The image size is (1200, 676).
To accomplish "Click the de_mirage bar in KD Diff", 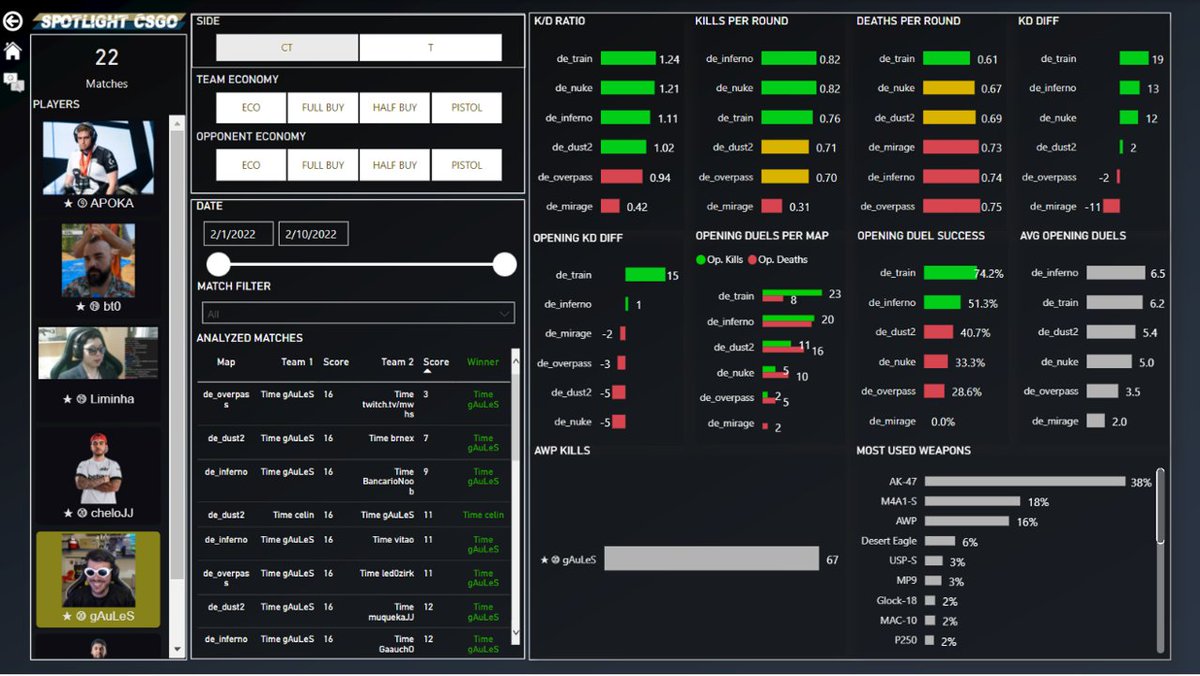I will pos(1111,206).
